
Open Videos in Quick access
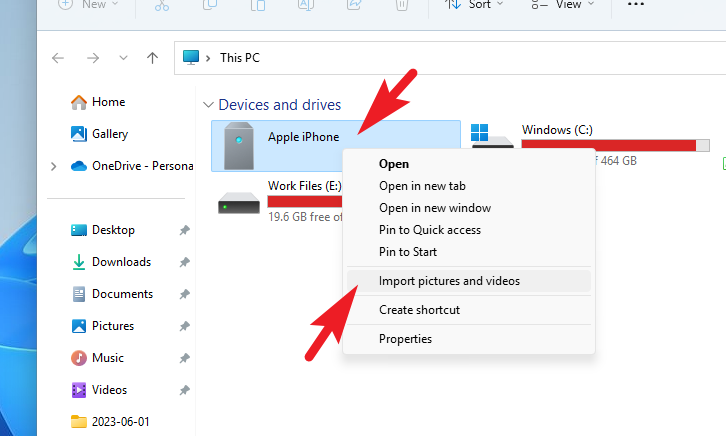pyautogui.click(x=99, y=390)
